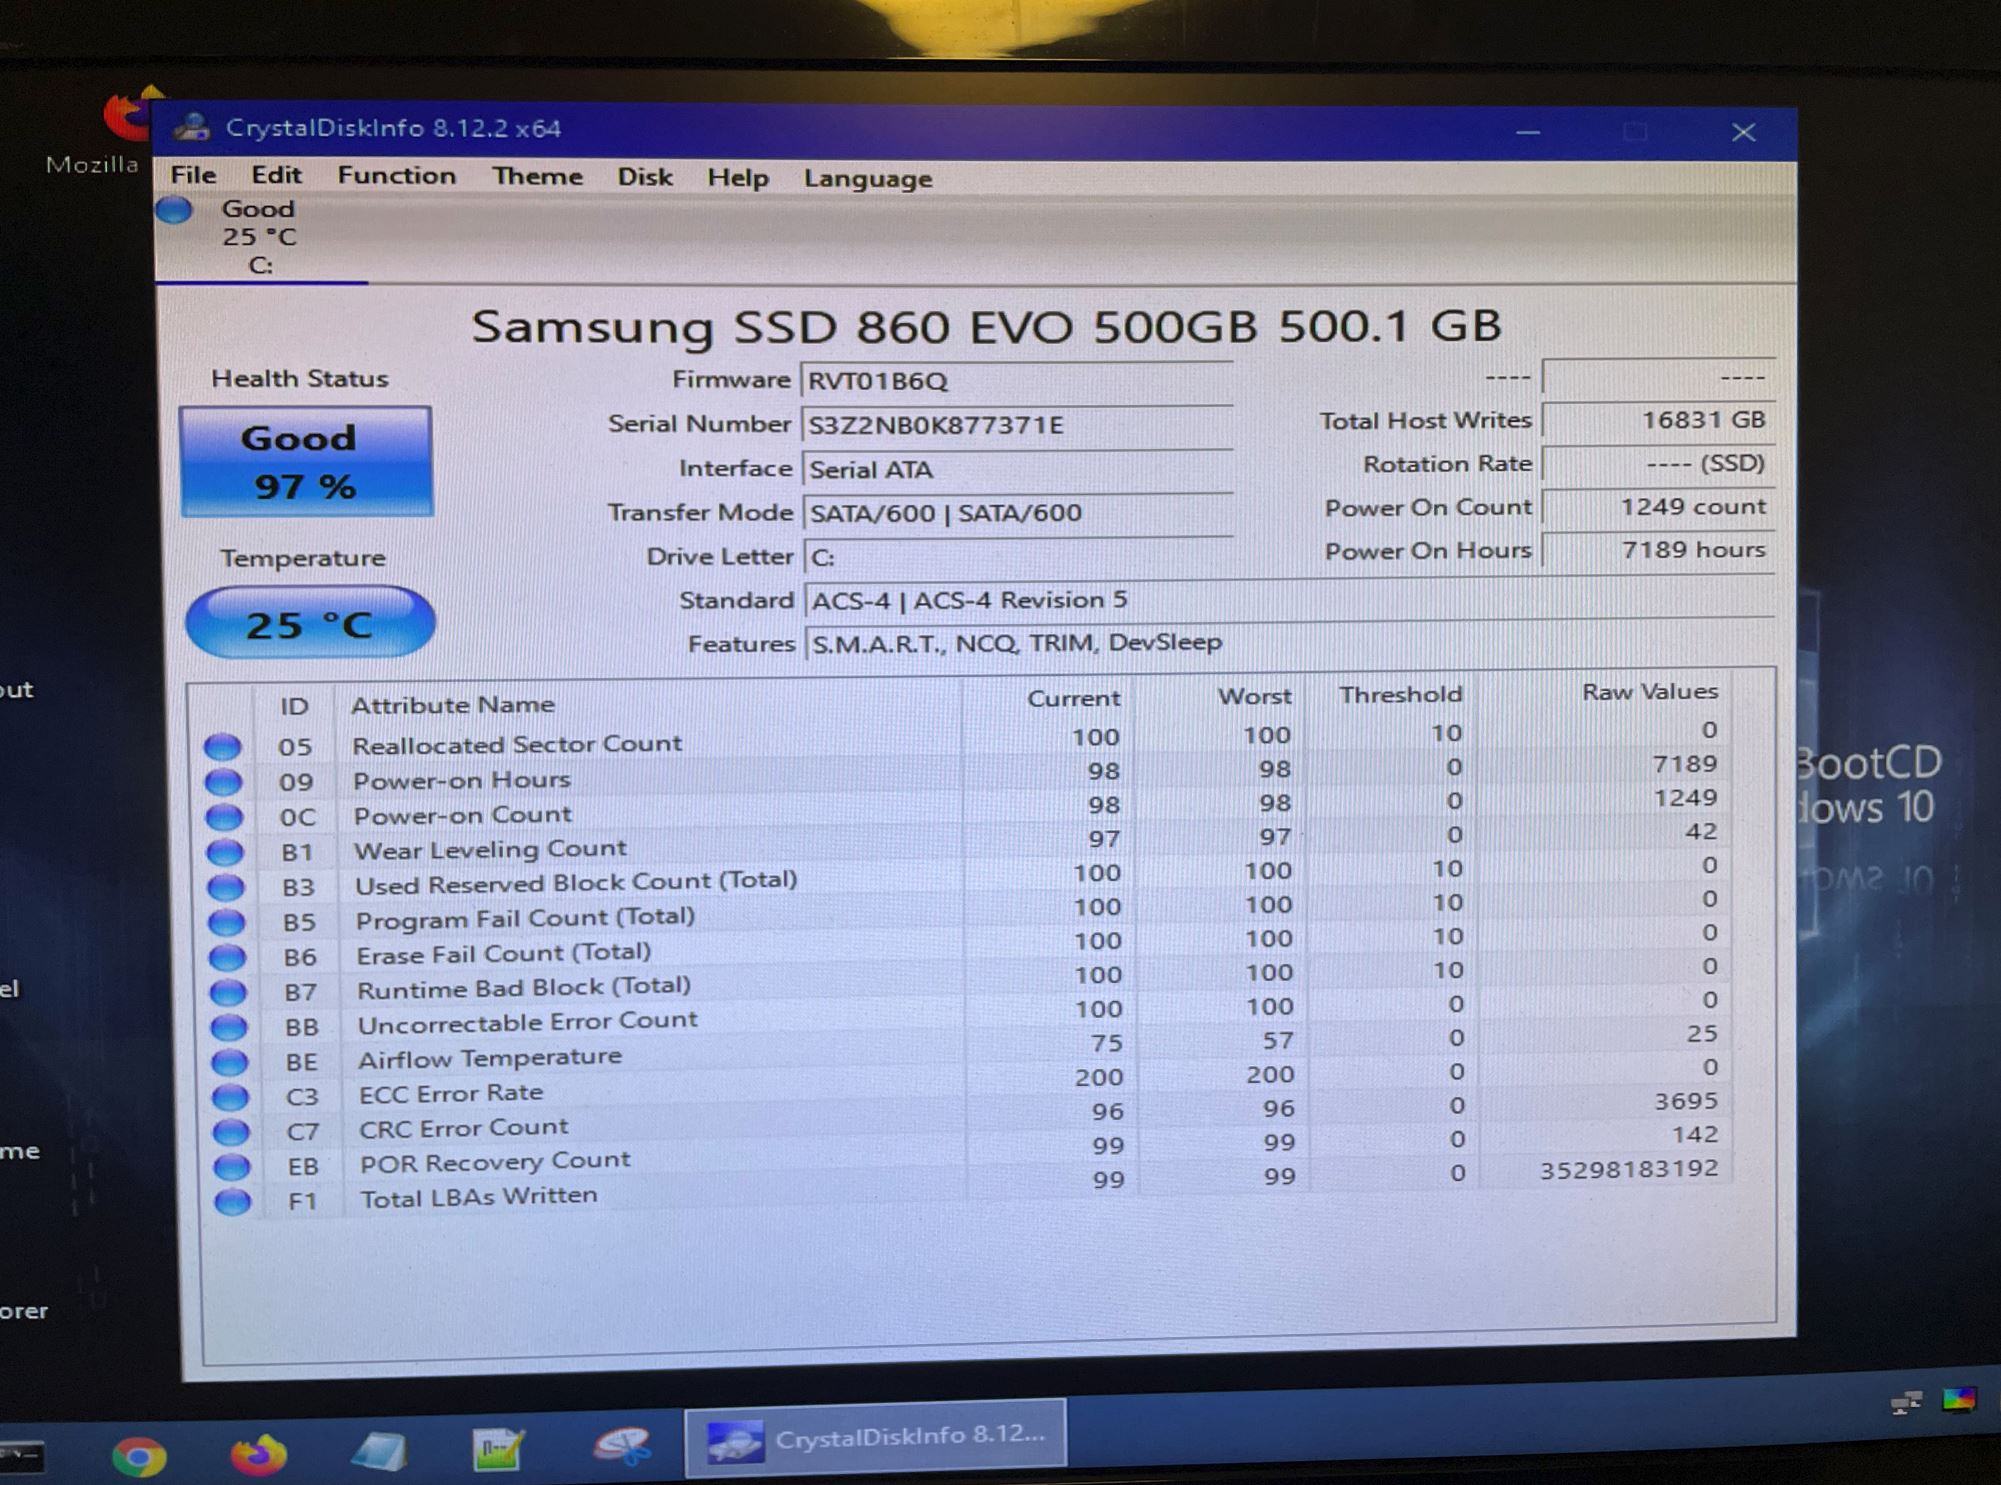Select raw value 35298183192
This screenshot has width=2001, height=1485.
pyautogui.click(x=1628, y=1169)
